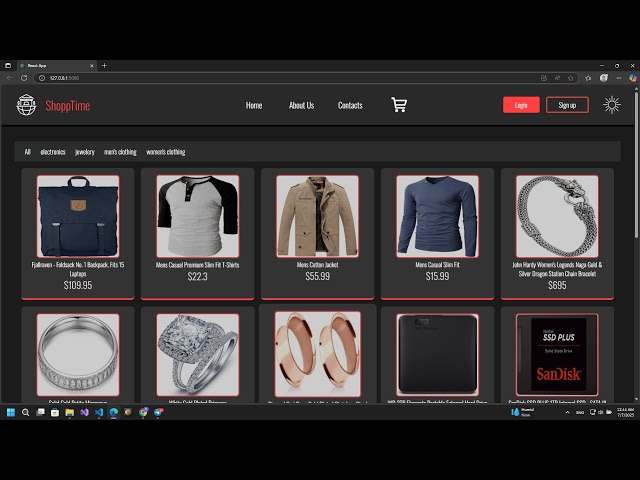Open the browser settings and more menu
Screen dimensions: 640x480
pyautogui.click(x=619, y=78)
